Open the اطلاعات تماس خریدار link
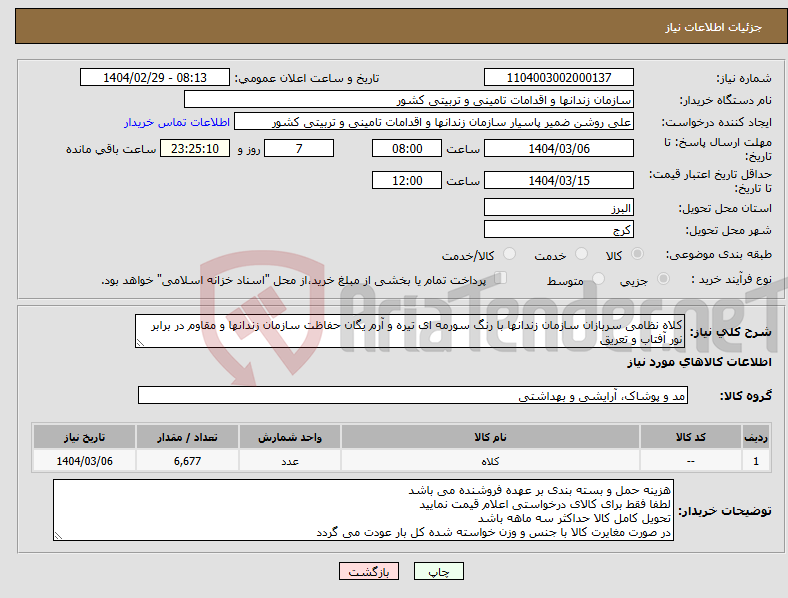Viewport: 788px width, 598px height. click(177, 122)
